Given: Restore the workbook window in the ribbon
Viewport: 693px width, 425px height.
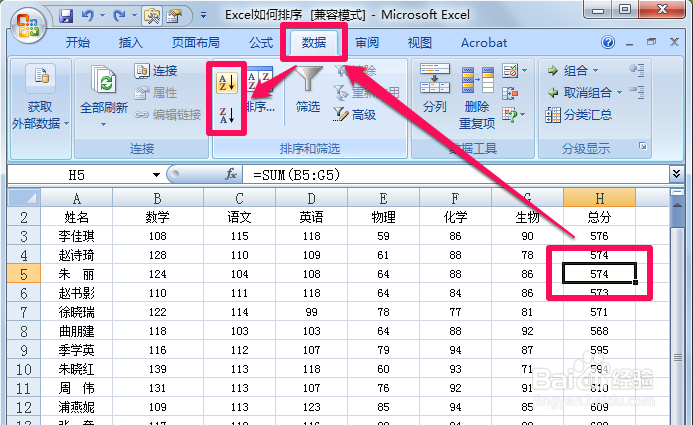Looking at the screenshot, I should 651,42.
